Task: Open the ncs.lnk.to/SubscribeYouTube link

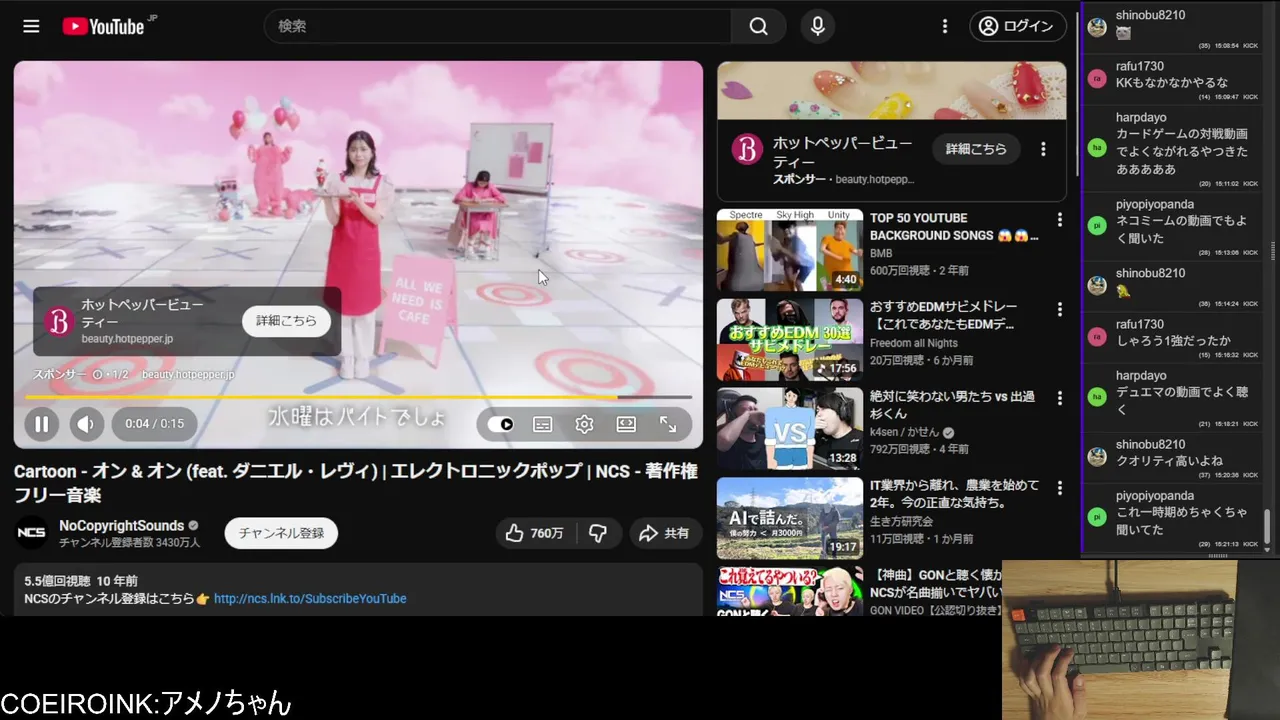Action: click(310, 598)
